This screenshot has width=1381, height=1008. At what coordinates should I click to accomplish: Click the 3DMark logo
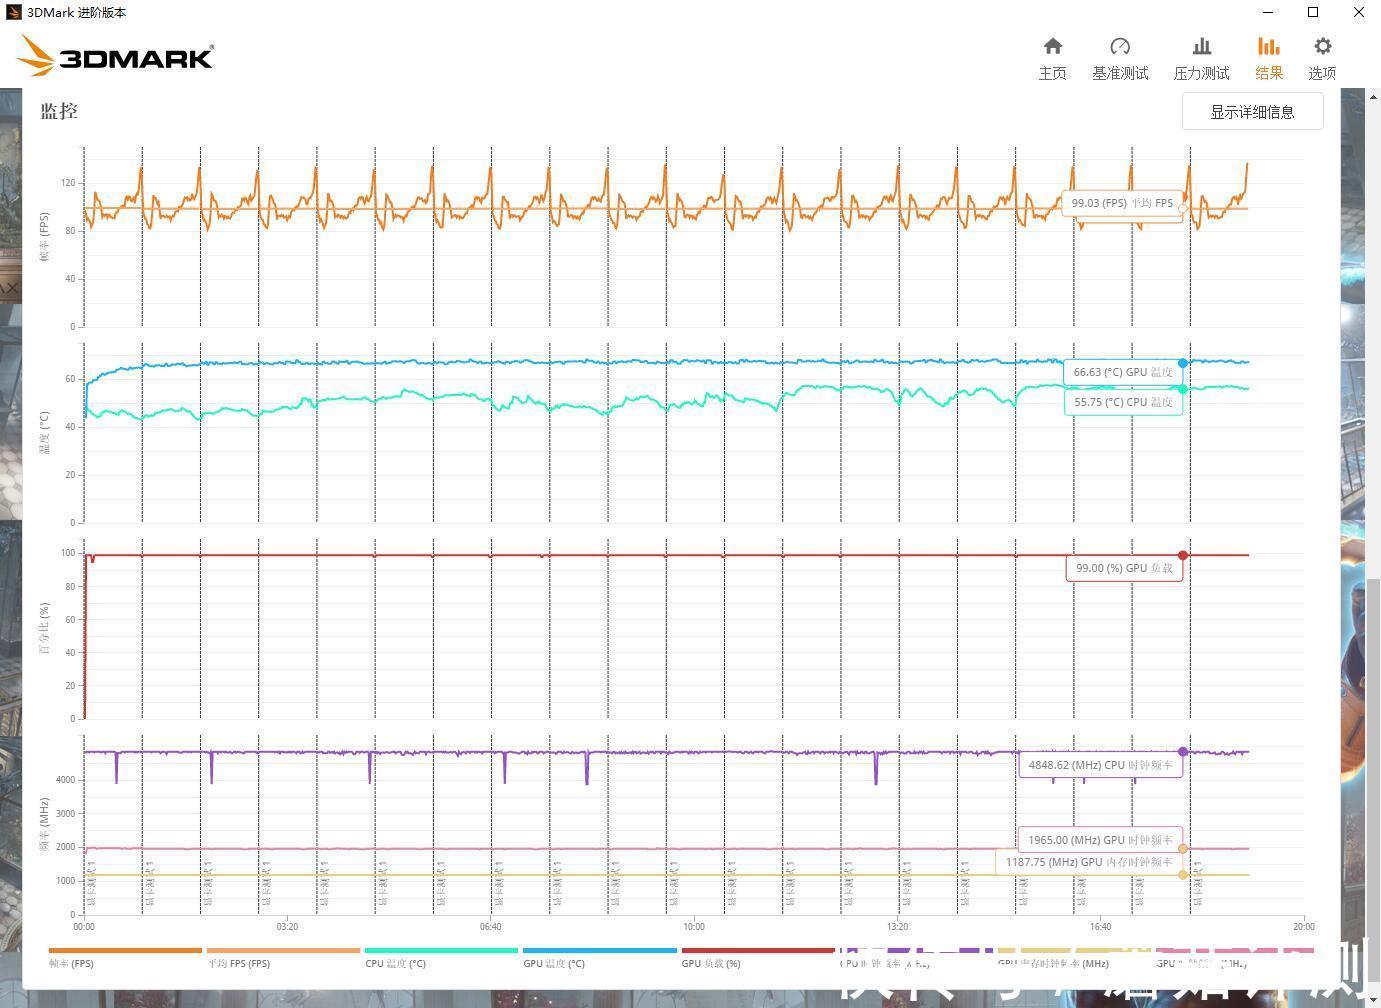(x=116, y=56)
